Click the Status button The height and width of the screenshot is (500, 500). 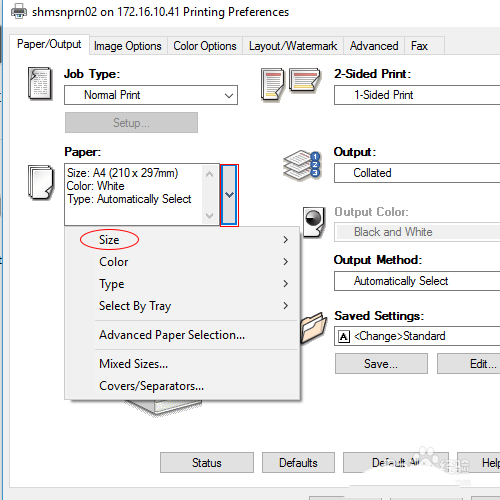[207, 462]
